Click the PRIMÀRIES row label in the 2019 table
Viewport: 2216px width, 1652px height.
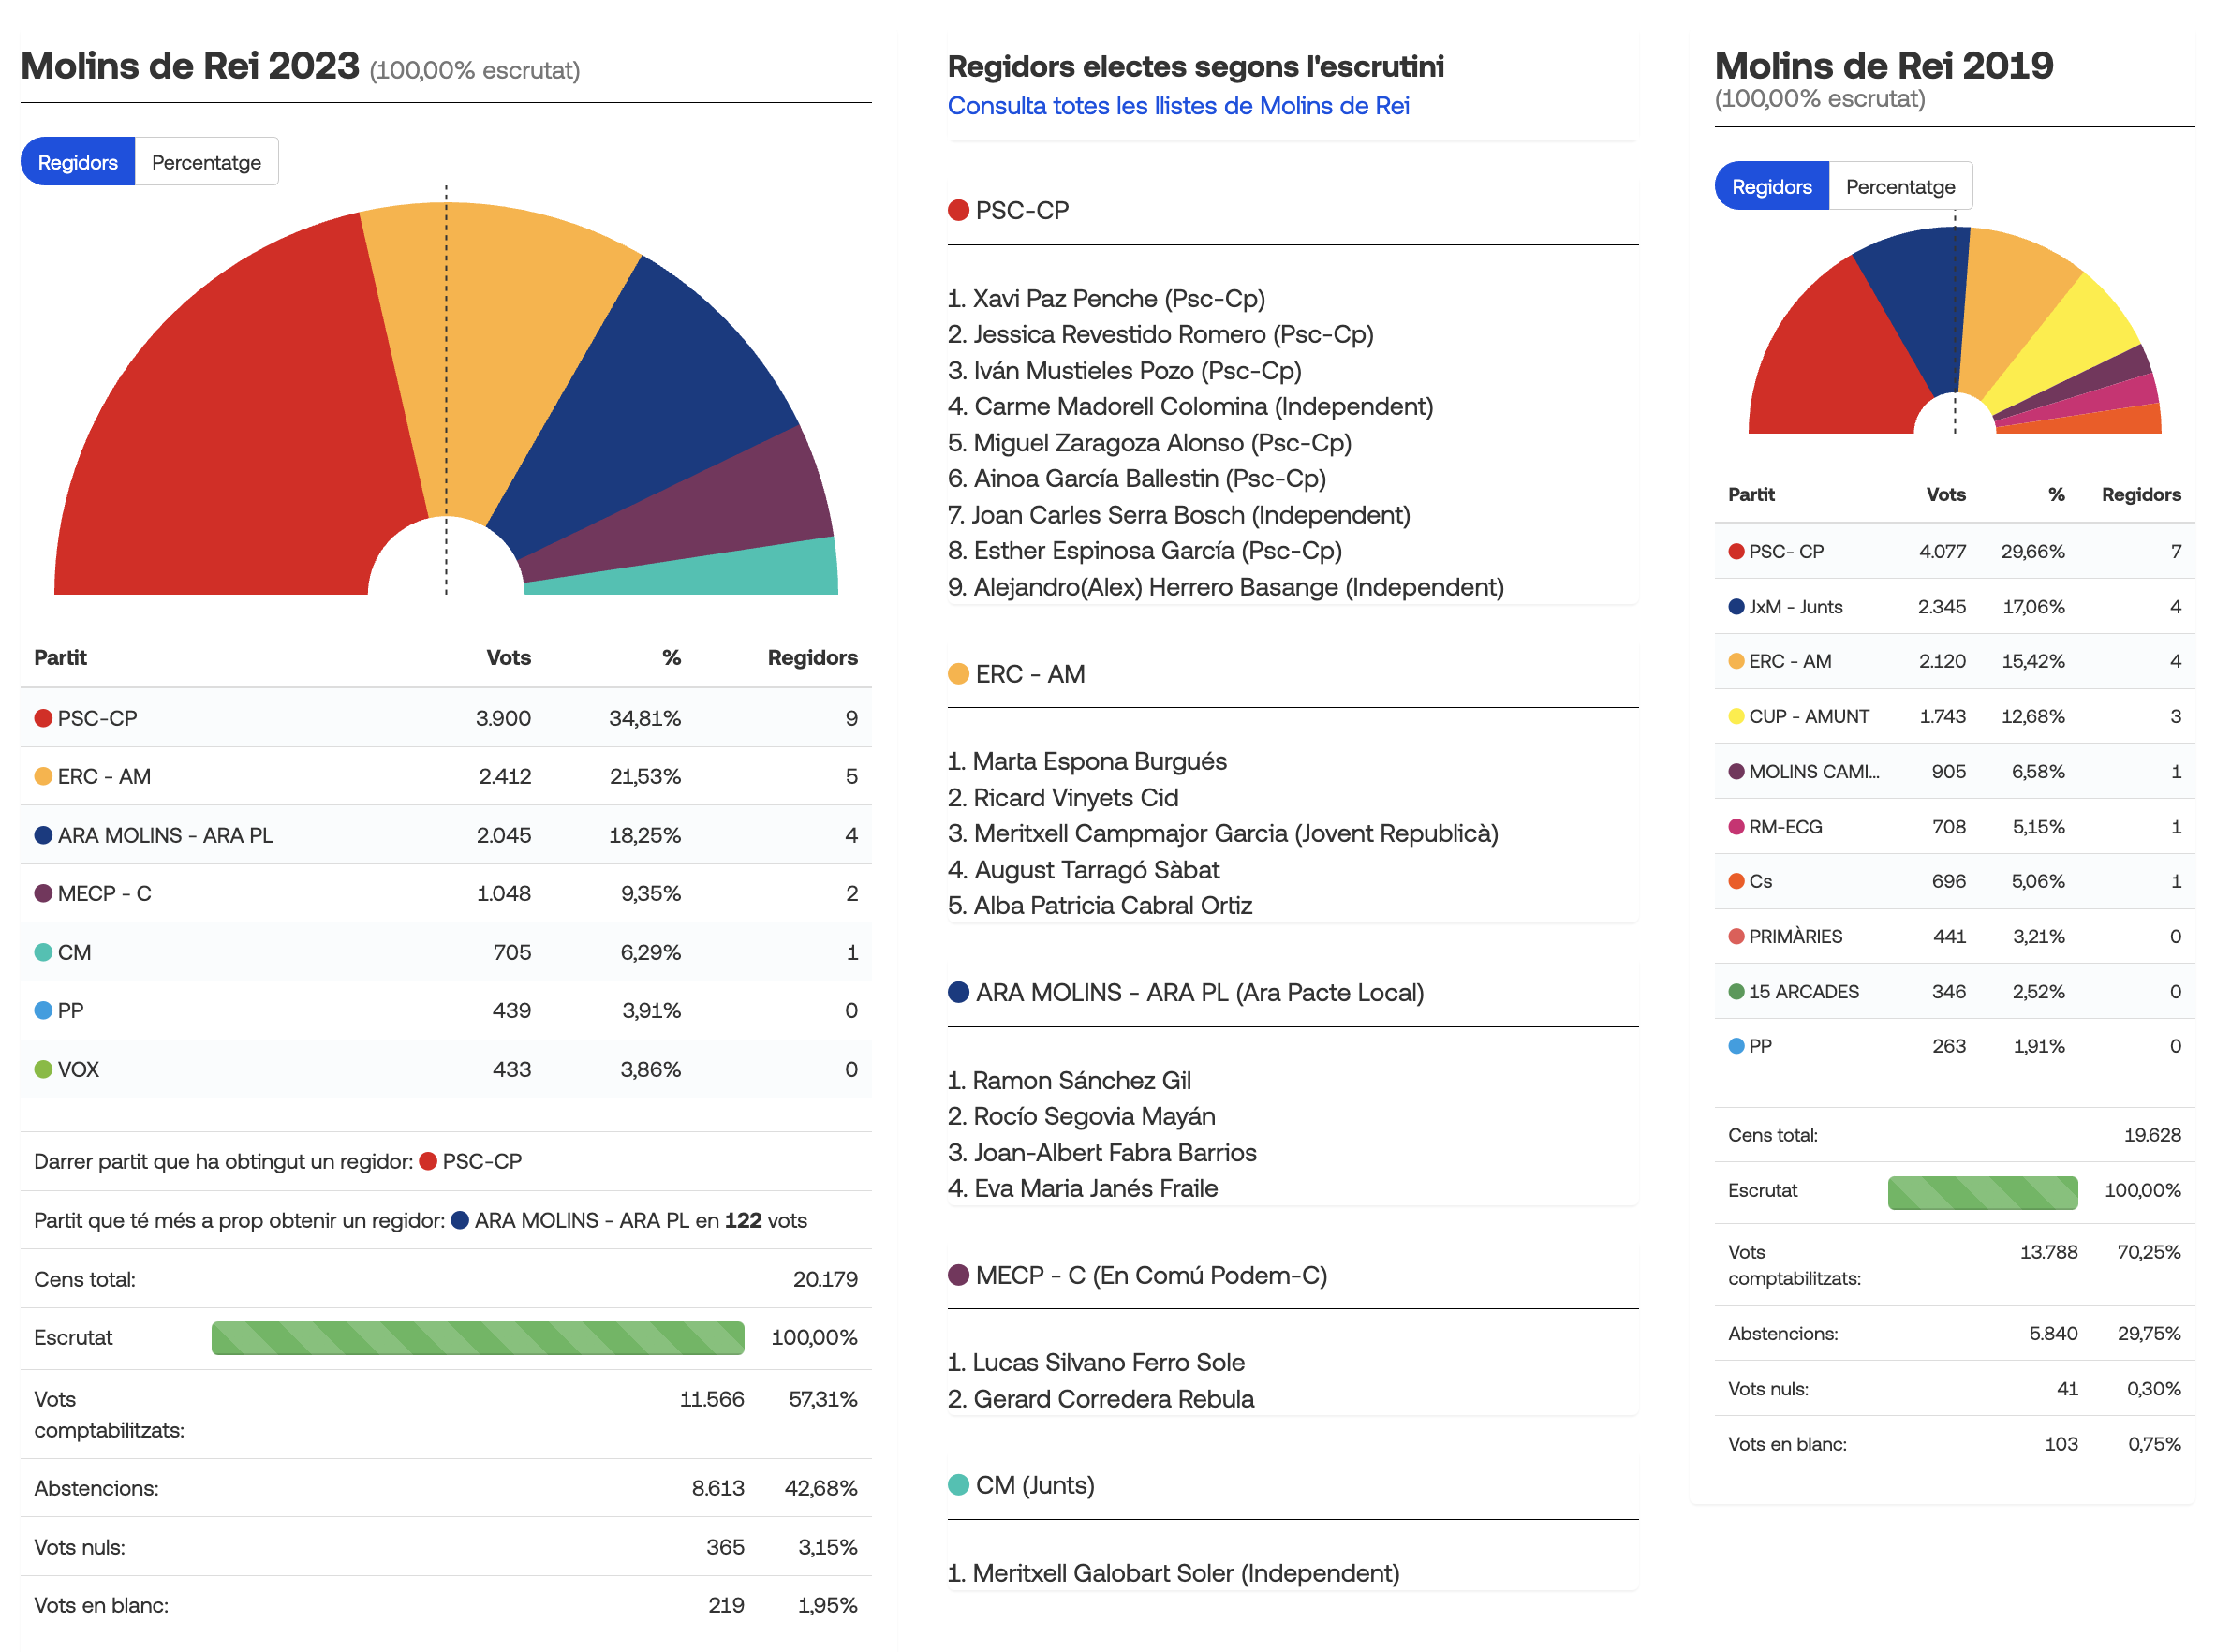[x=1795, y=937]
